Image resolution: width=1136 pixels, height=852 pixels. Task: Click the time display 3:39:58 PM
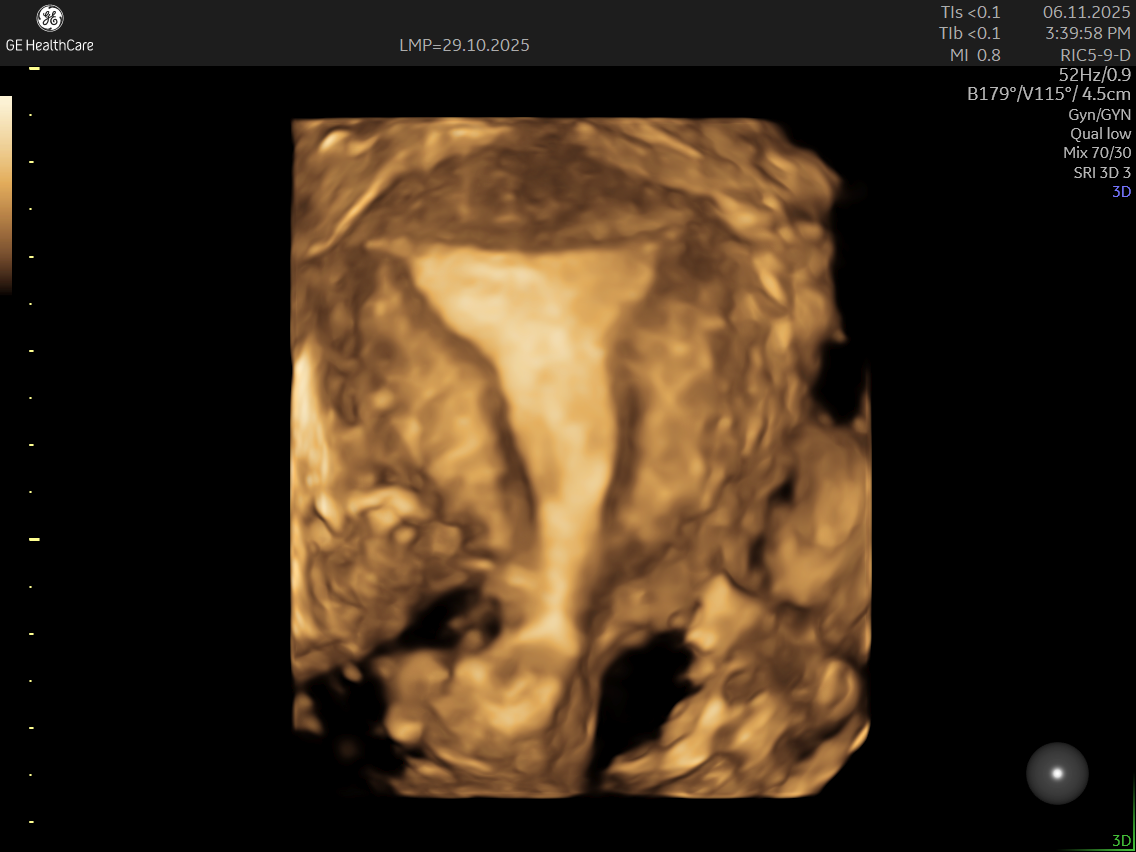(1088, 33)
